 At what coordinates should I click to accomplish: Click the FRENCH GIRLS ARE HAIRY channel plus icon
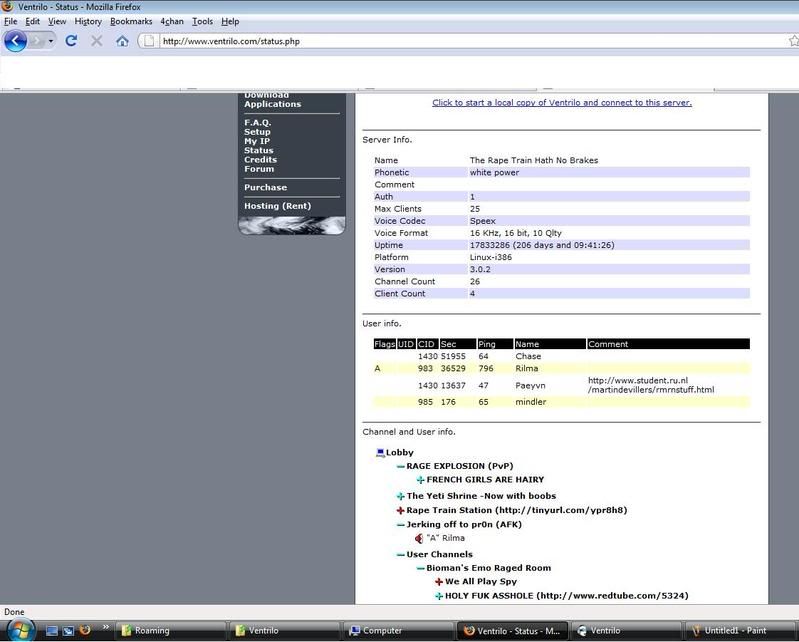[x=420, y=480]
